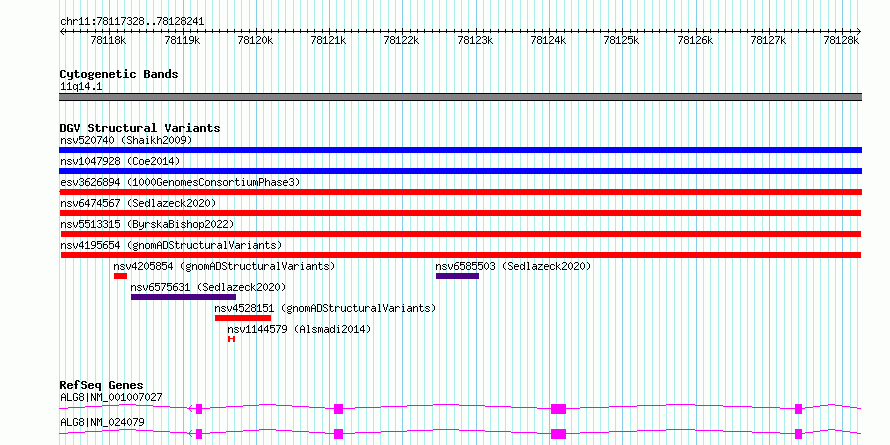Click NM_024079 exon near 78127k
890x445 pixels.
(799, 434)
